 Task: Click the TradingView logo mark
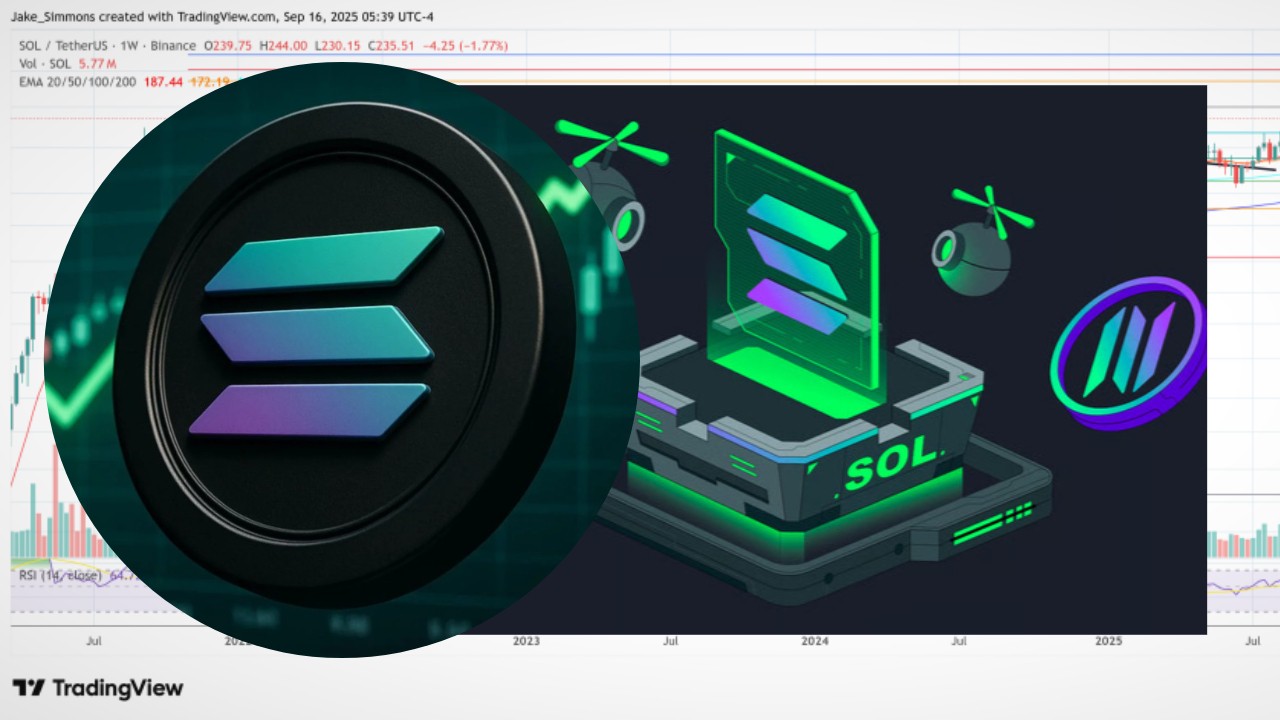coord(28,688)
